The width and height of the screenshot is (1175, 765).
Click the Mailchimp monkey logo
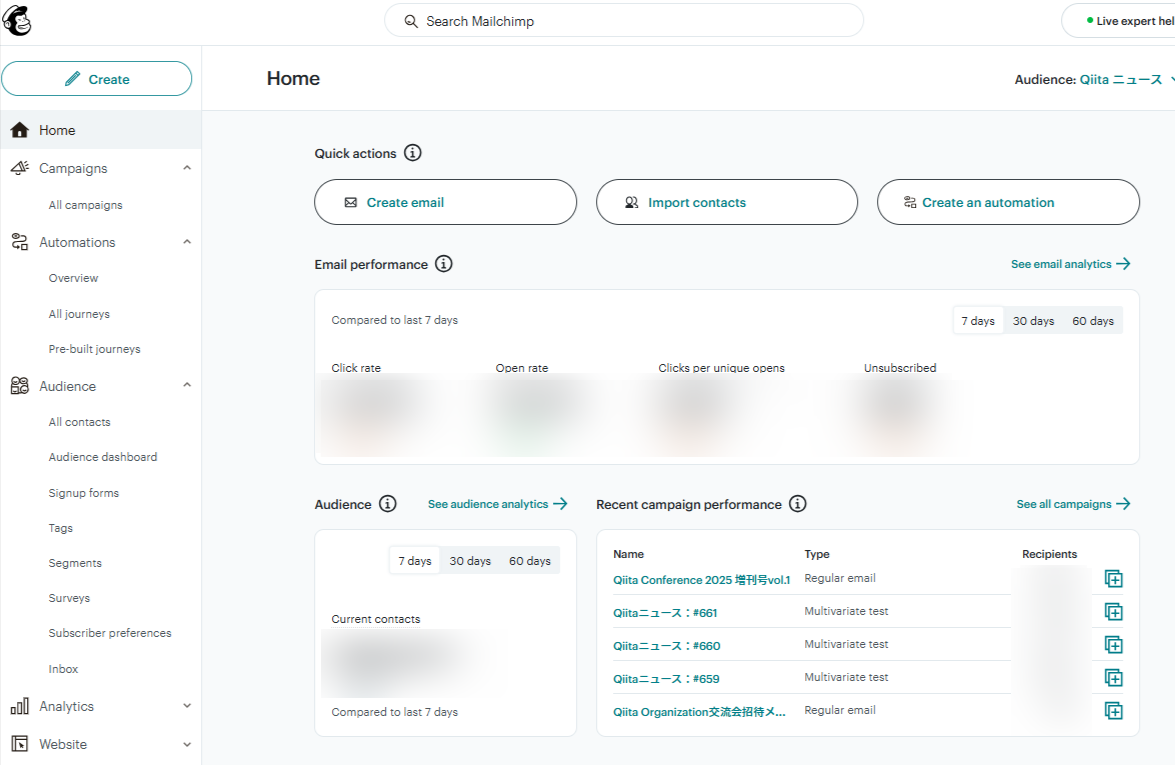pos(16,20)
